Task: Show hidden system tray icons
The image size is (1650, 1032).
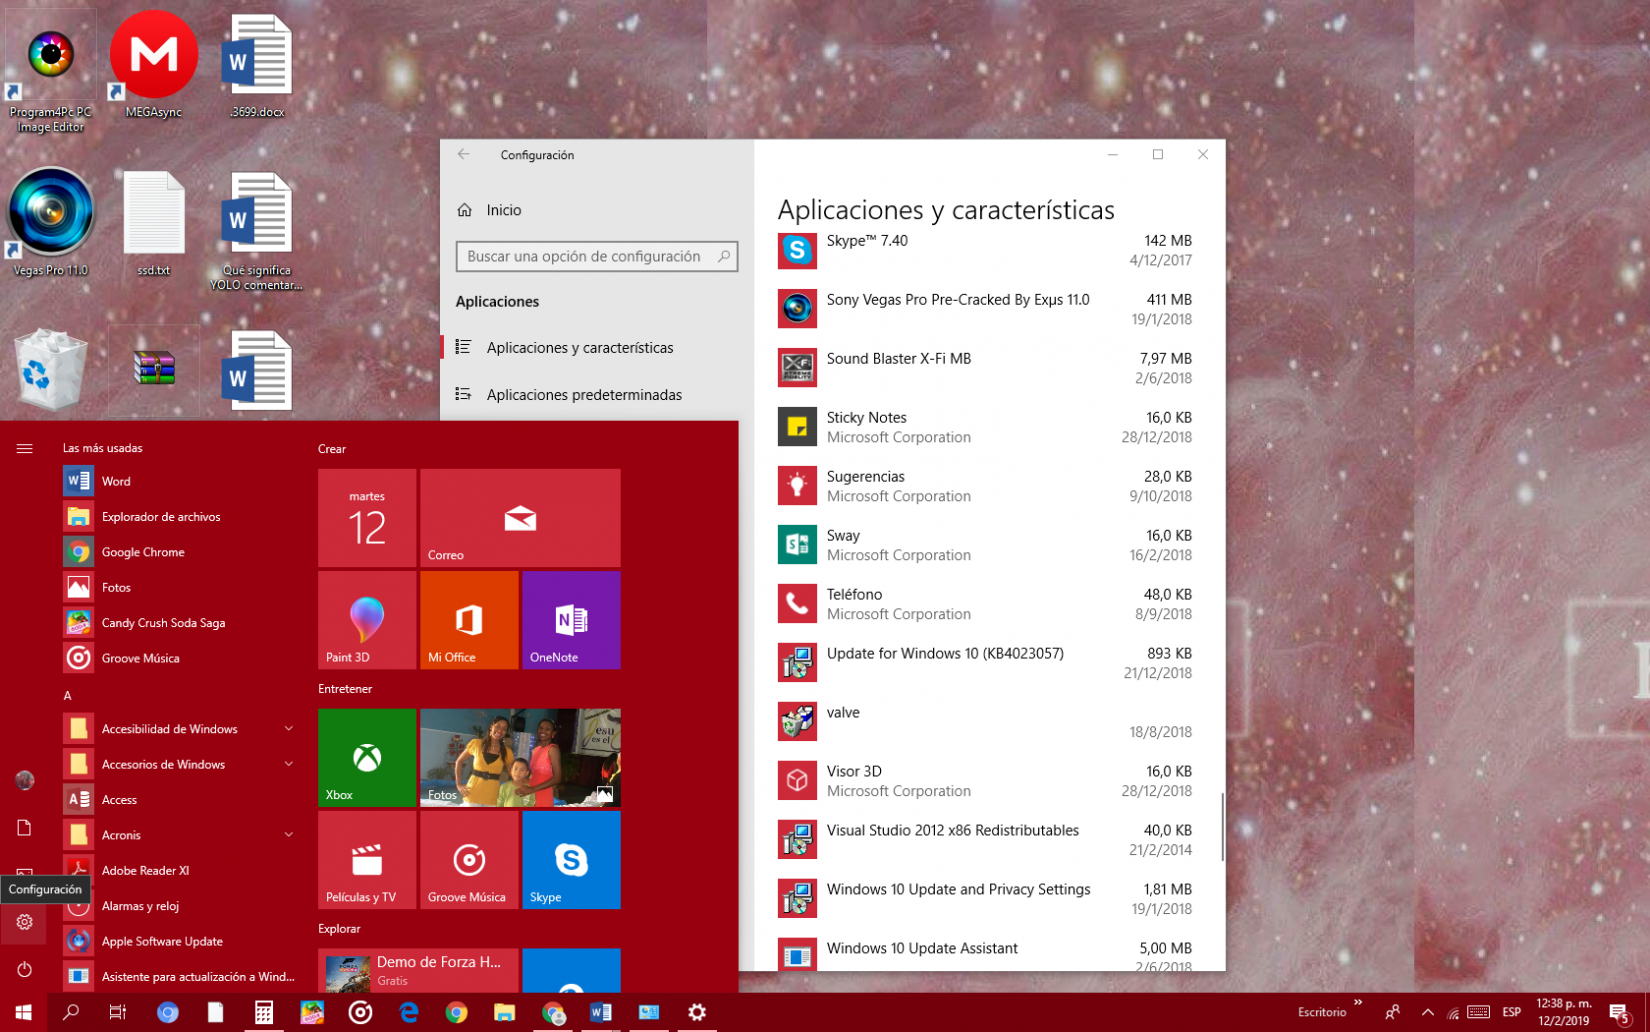Action: point(1427,1012)
